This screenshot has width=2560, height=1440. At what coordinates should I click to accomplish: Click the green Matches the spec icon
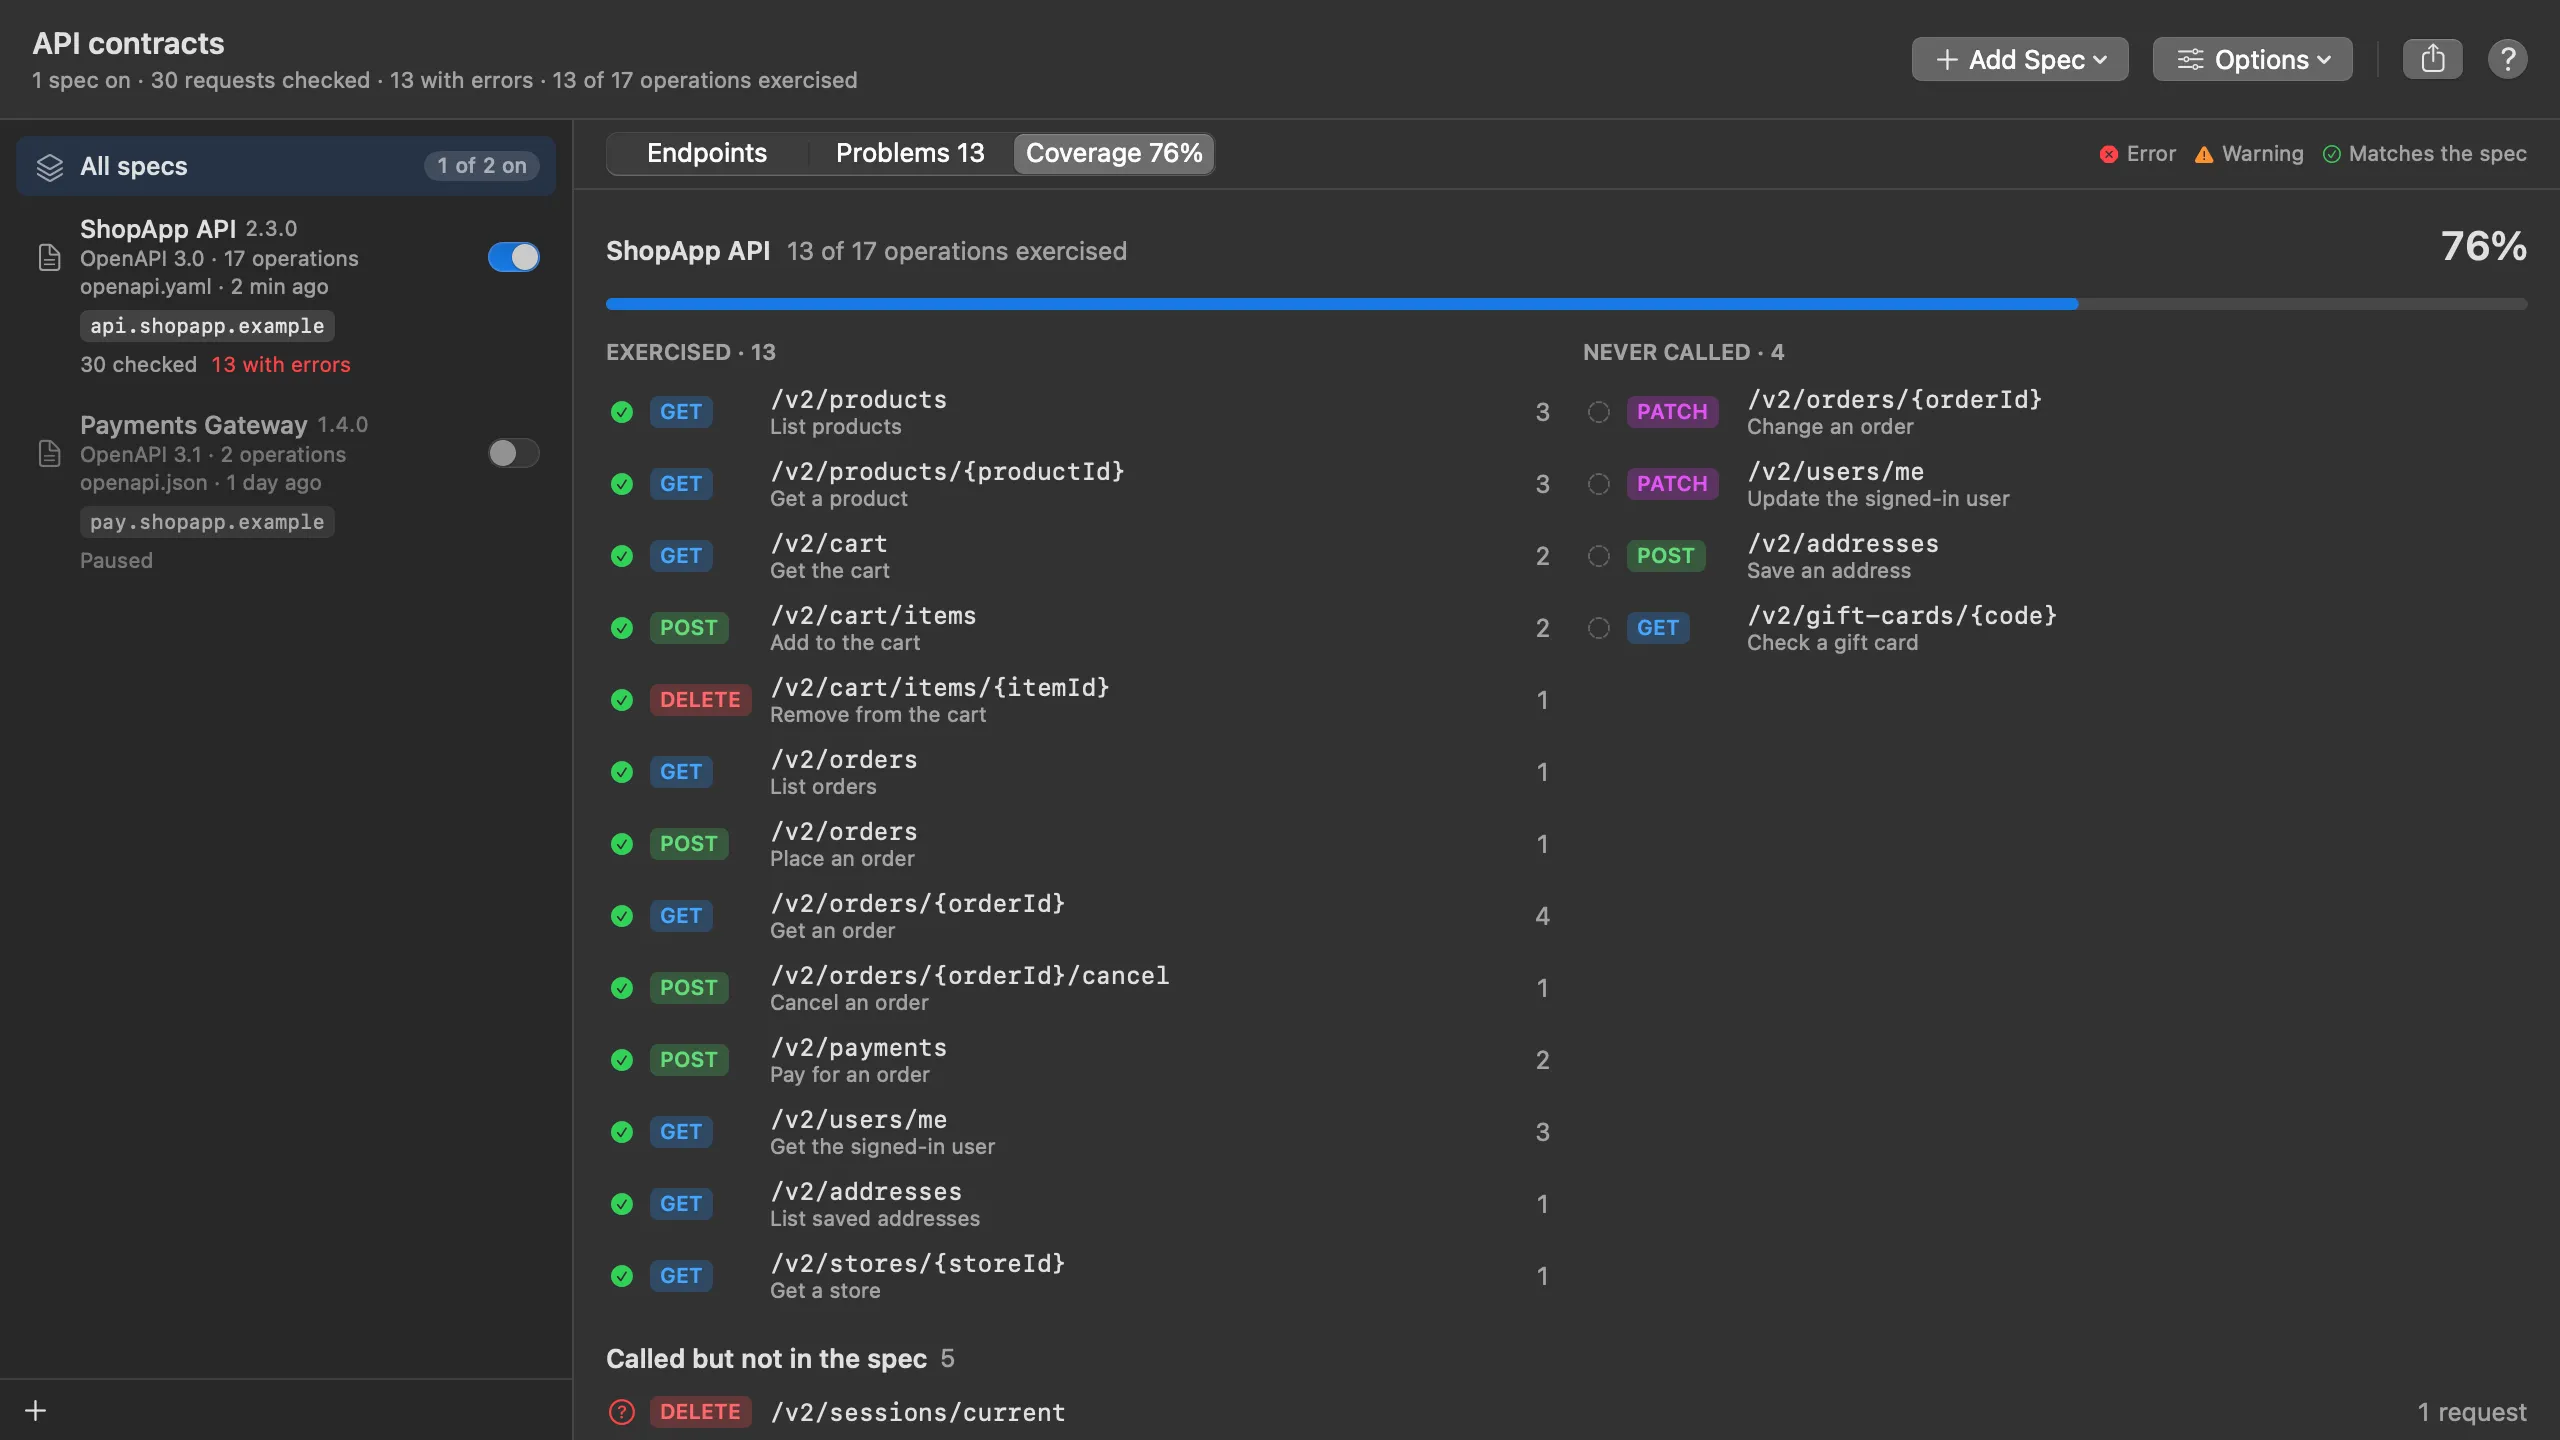coord(2332,154)
